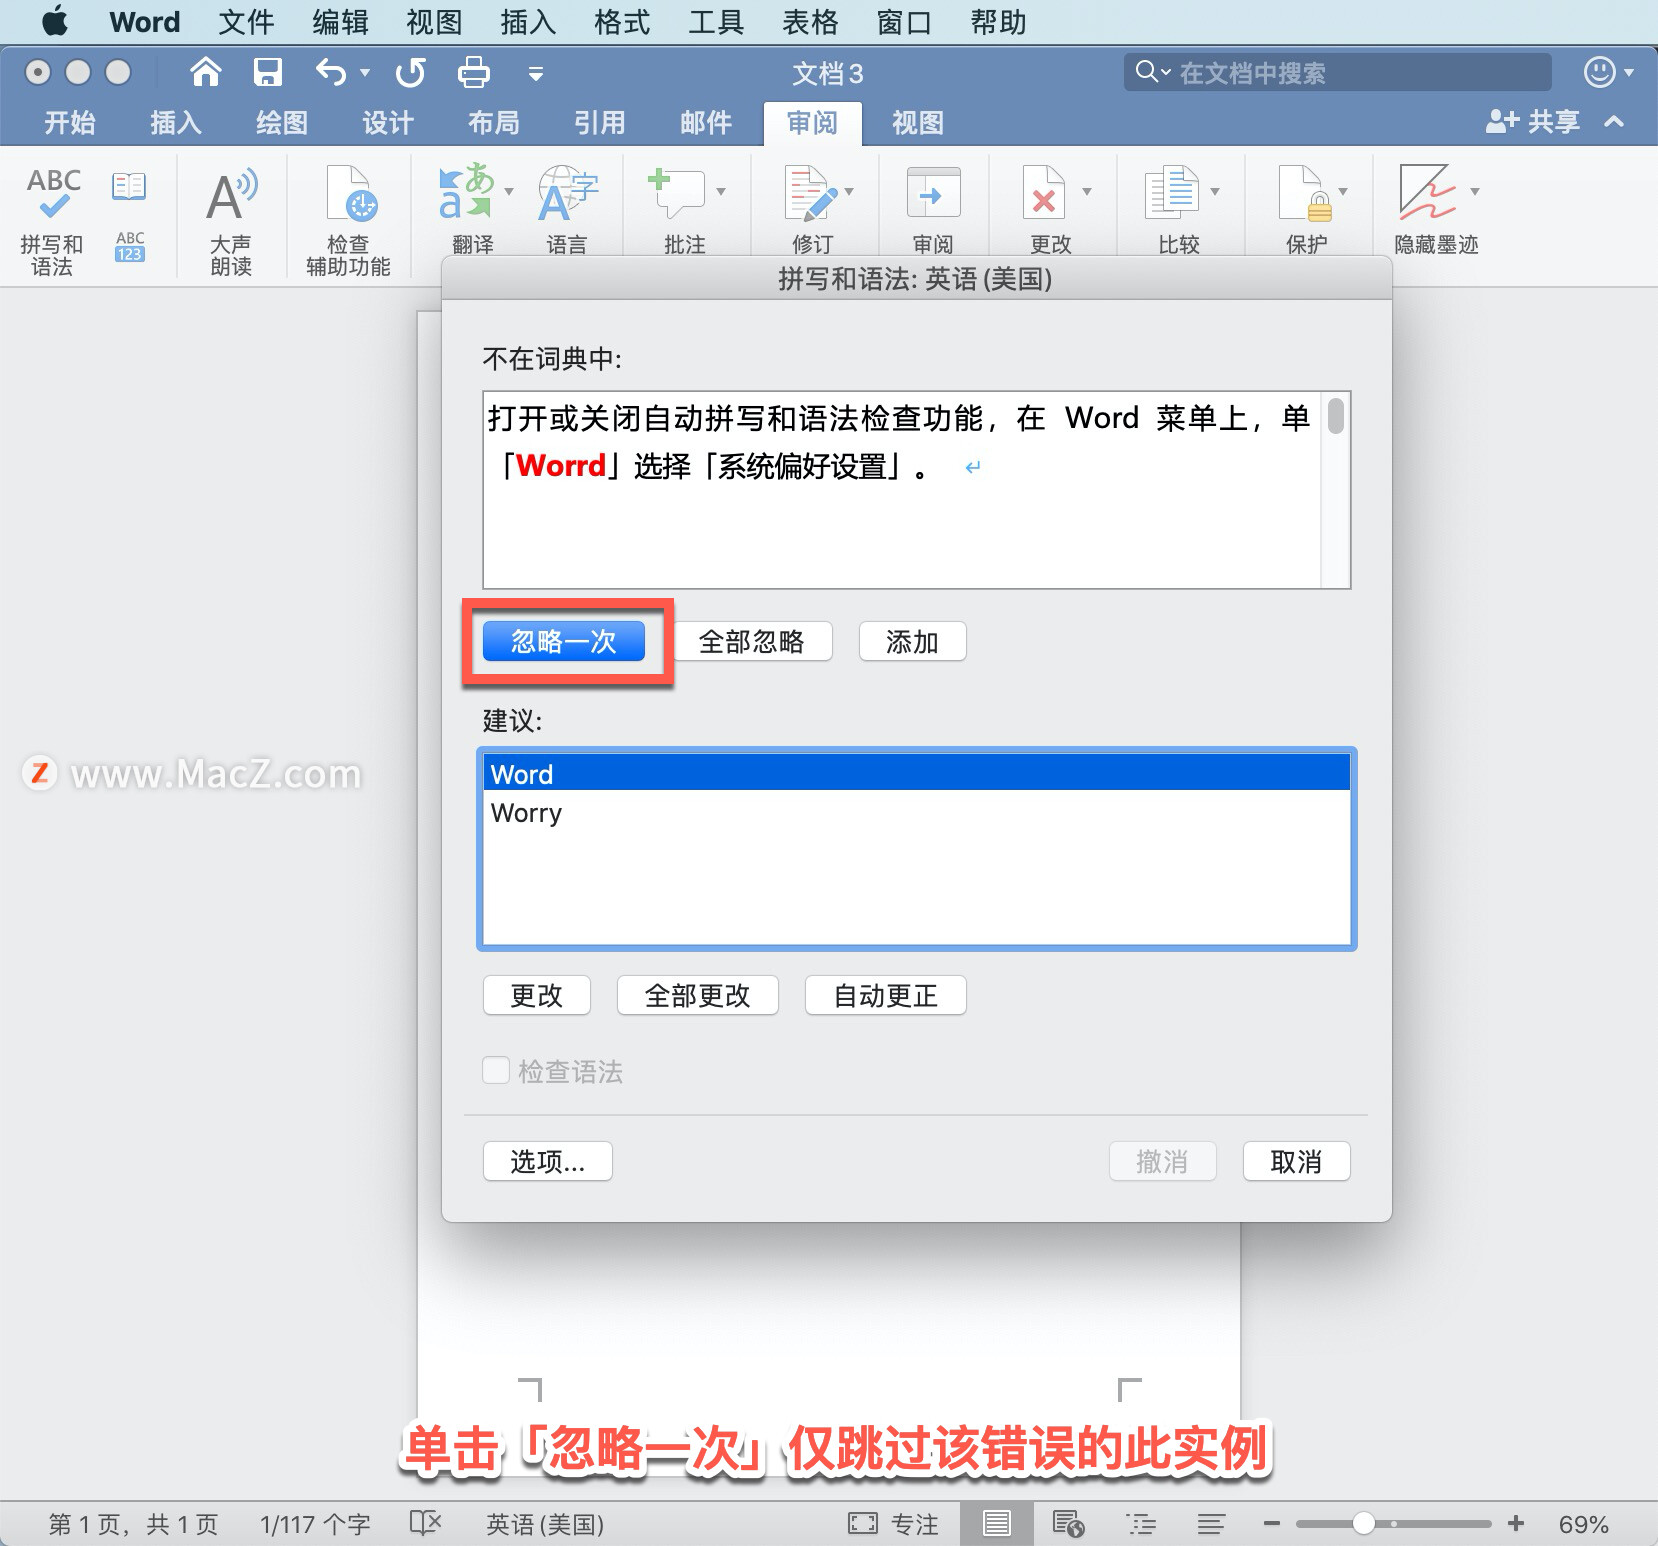Click Change (更改) button in dialog

537,995
